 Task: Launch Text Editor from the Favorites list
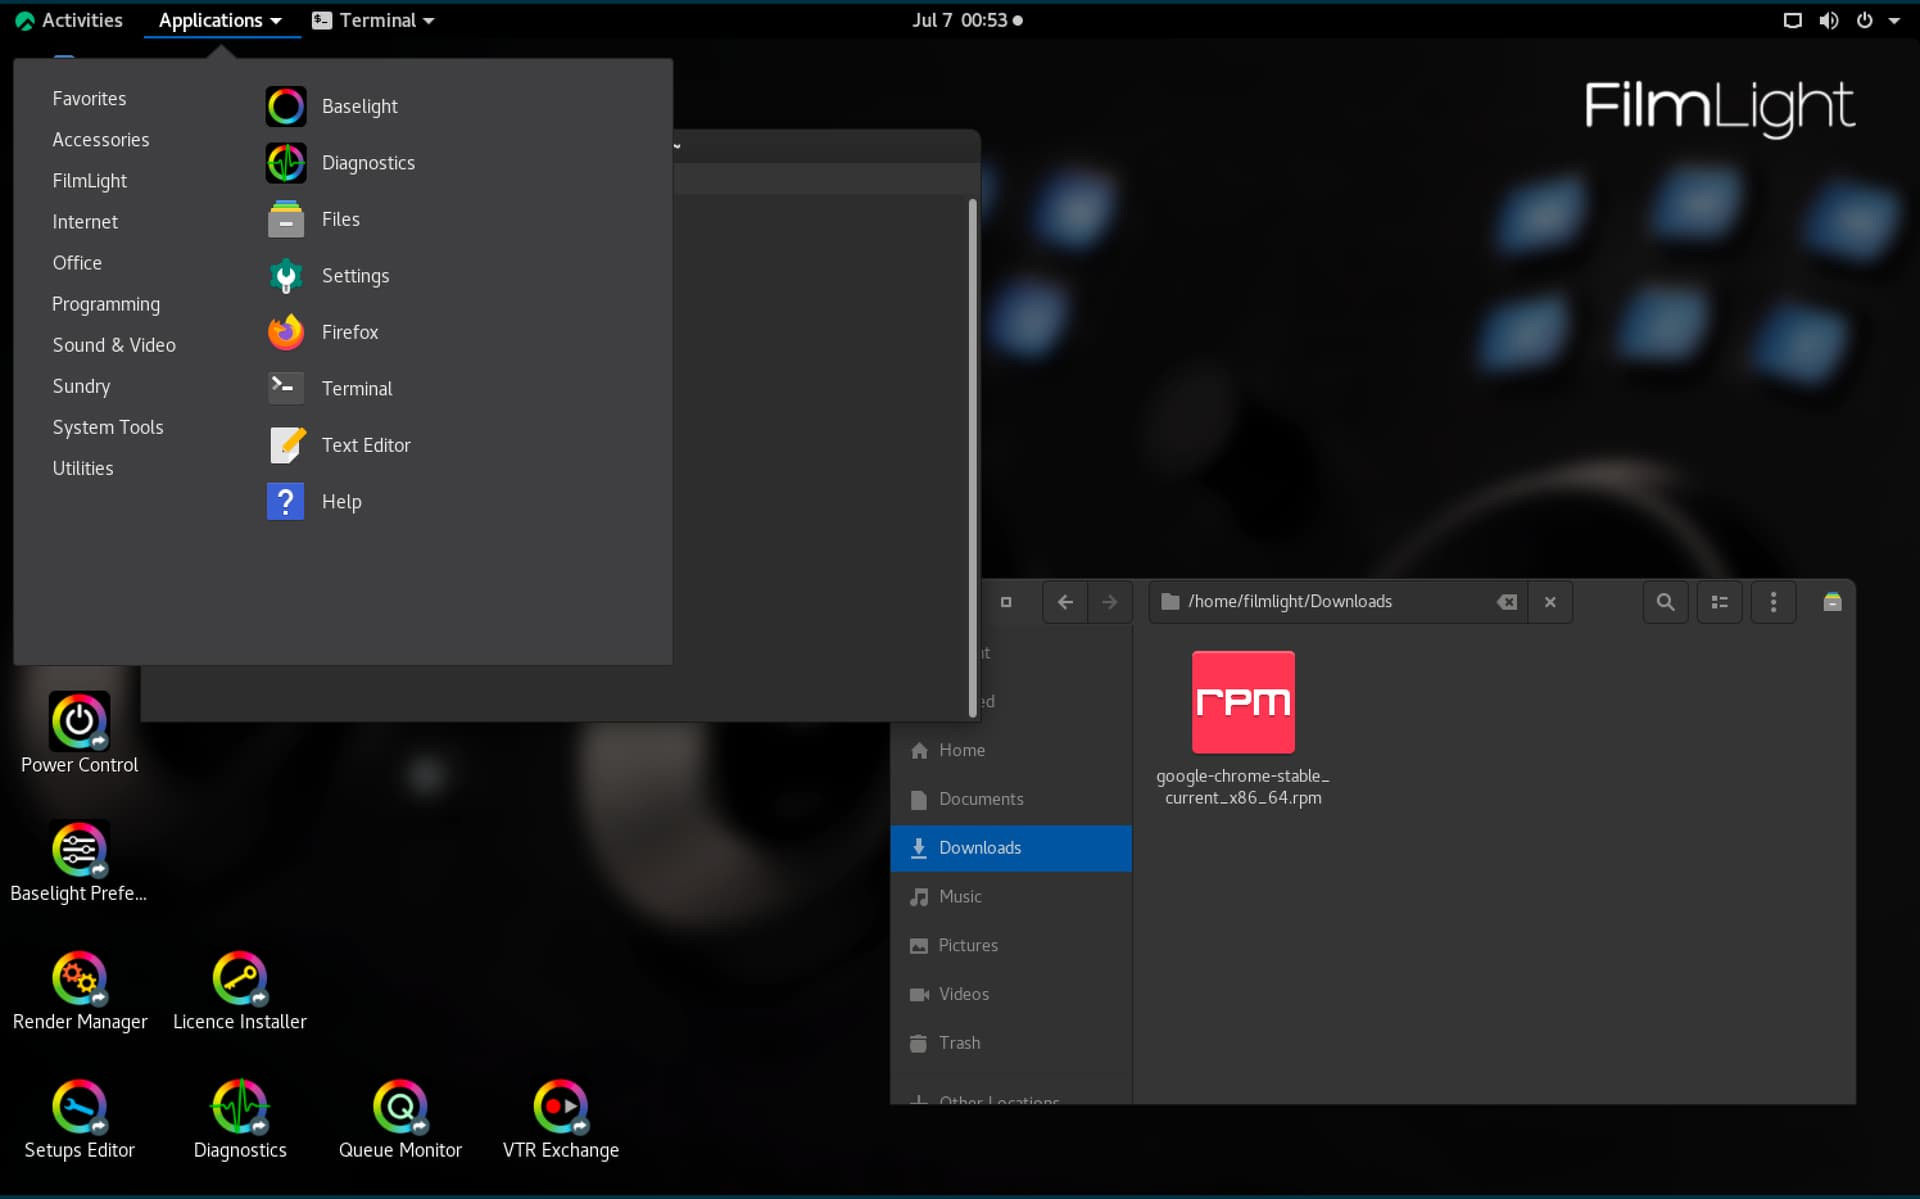click(x=338, y=445)
